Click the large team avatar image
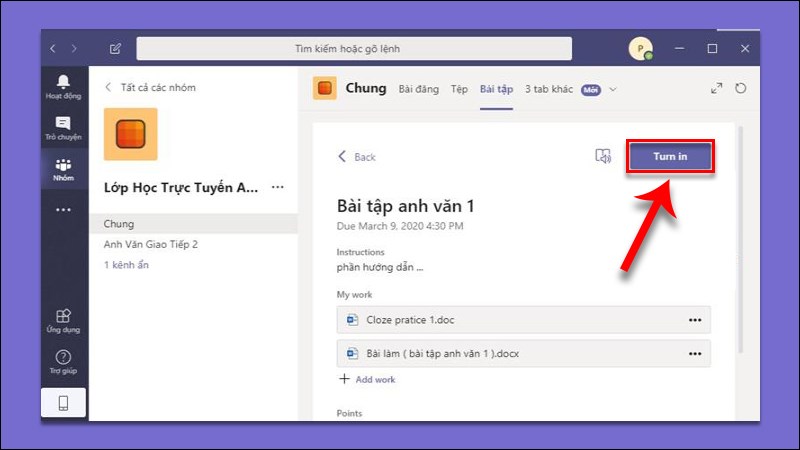Image resolution: width=800 pixels, height=450 pixels. (131, 134)
